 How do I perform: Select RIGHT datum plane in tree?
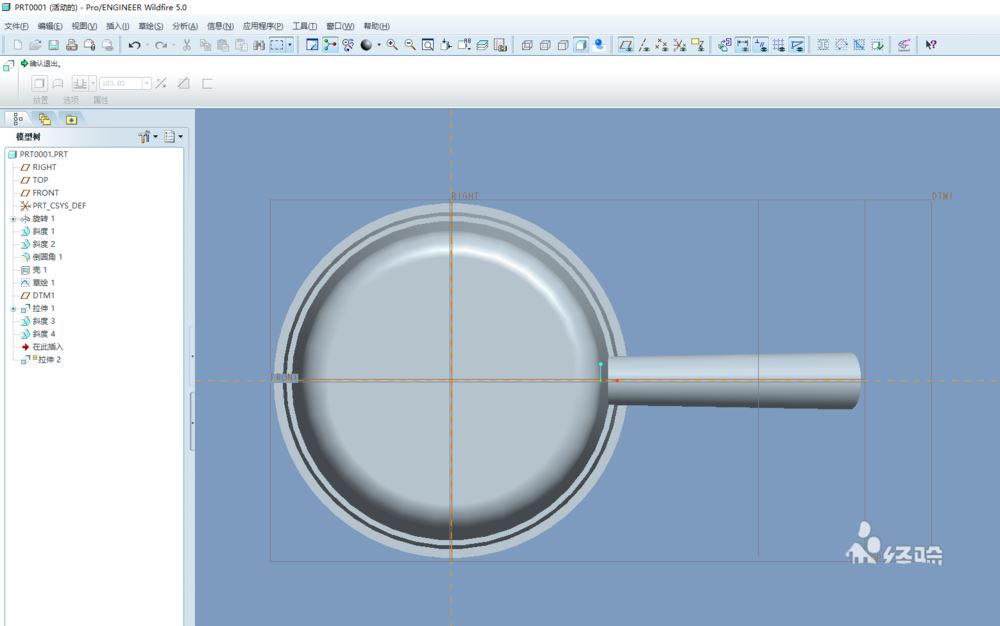(x=38, y=167)
